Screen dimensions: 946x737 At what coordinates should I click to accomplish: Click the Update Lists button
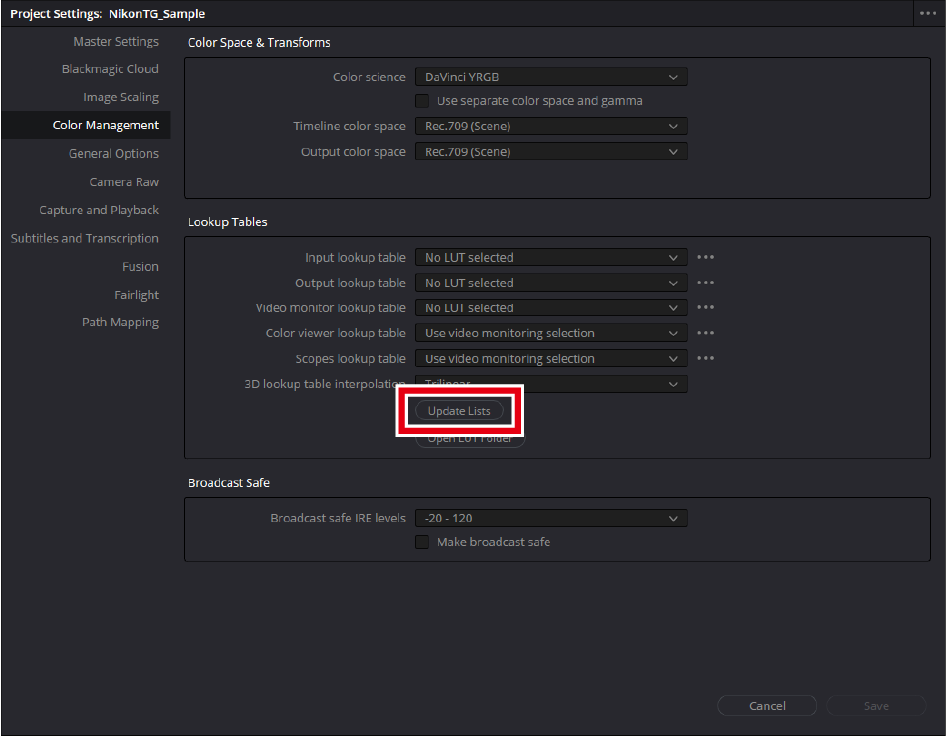point(459,411)
